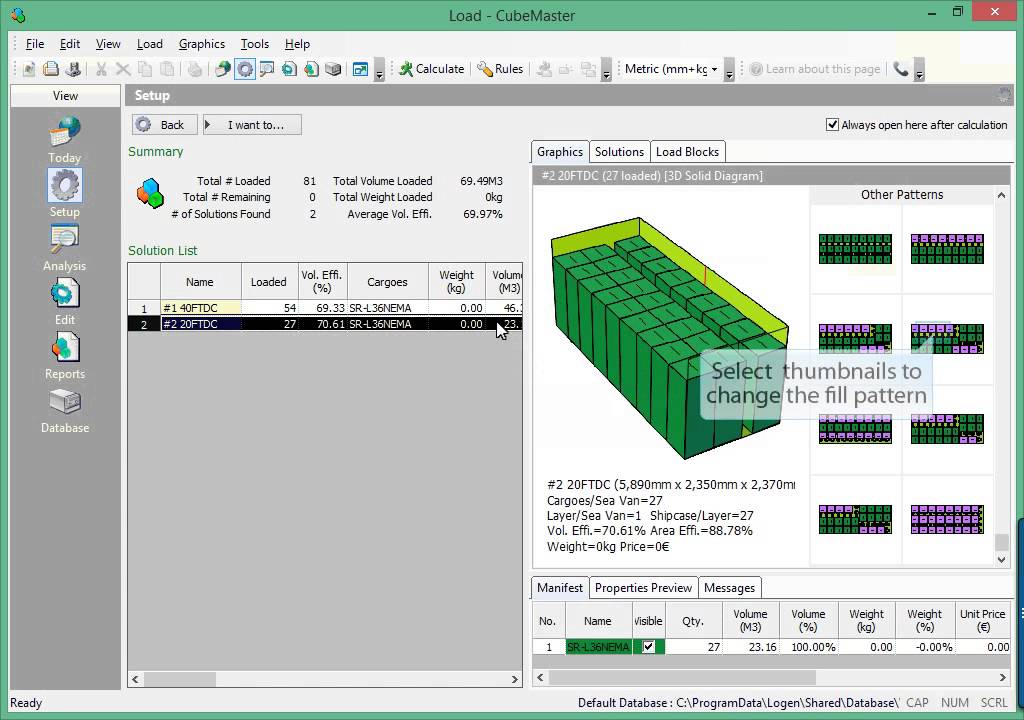Toggle Visible checkbox for SR-L36NEMA manifest row
The image size is (1024, 720).
pyautogui.click(x=648, y=647)
